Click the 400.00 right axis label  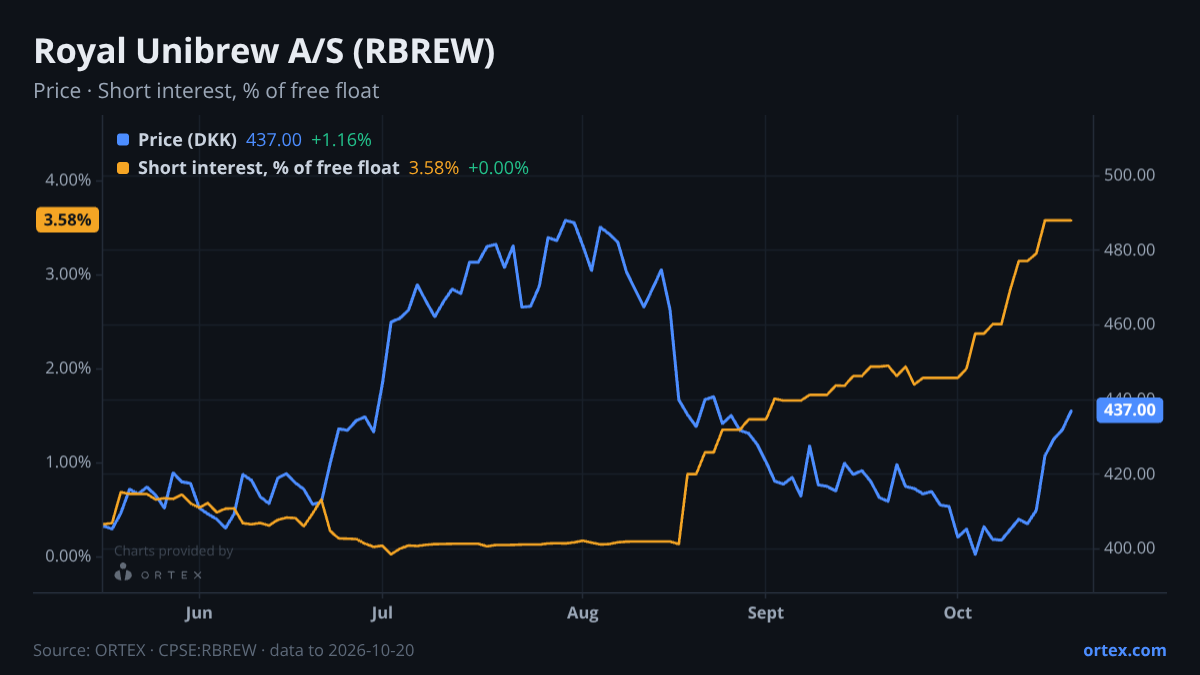(x=1130, y=548)
